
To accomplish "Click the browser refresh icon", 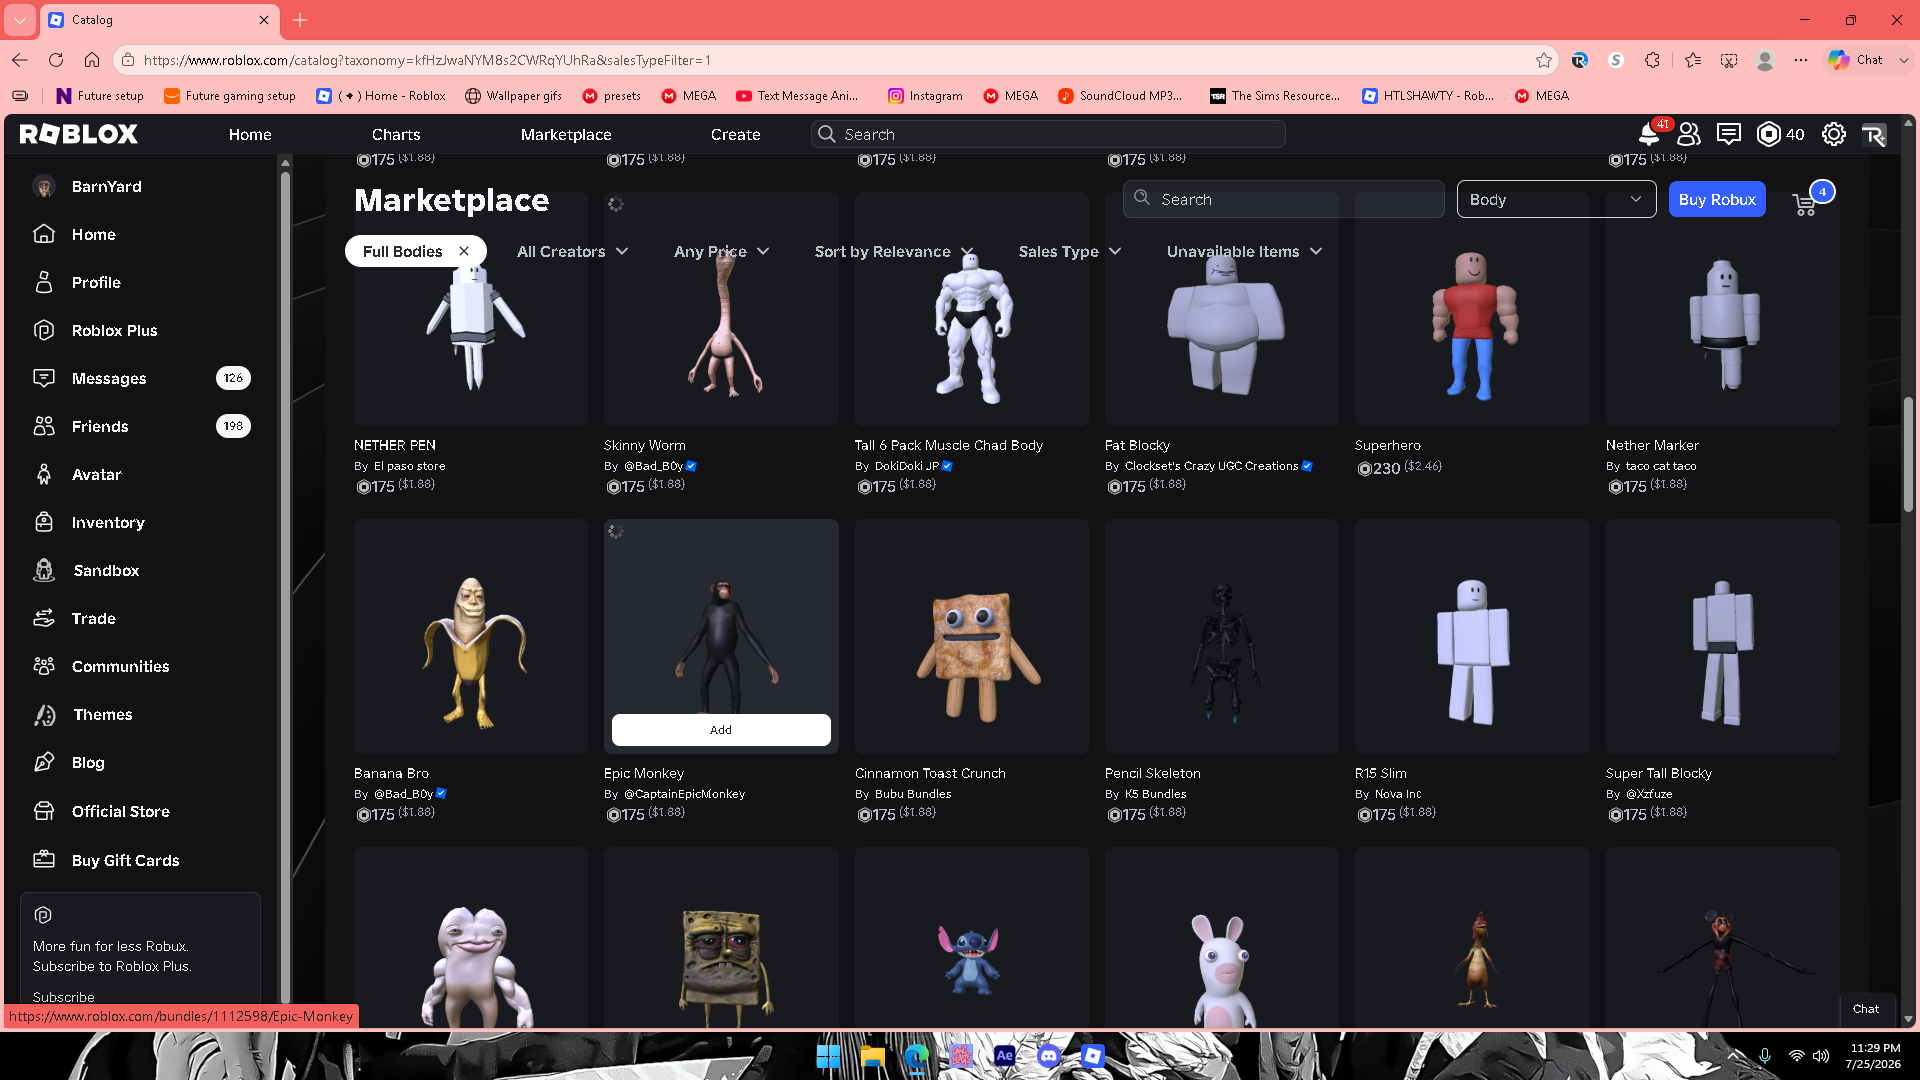I will coord(56,60).
